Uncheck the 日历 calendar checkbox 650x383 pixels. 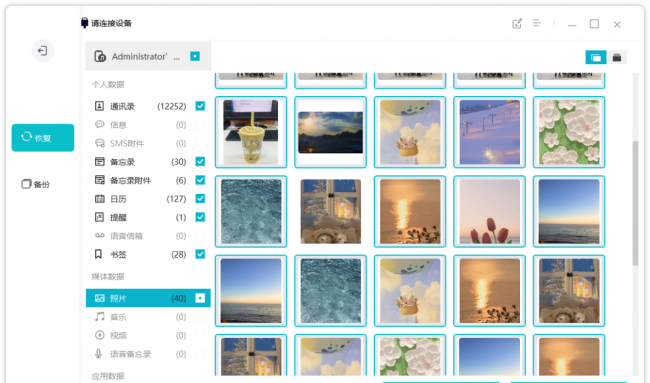200,199
